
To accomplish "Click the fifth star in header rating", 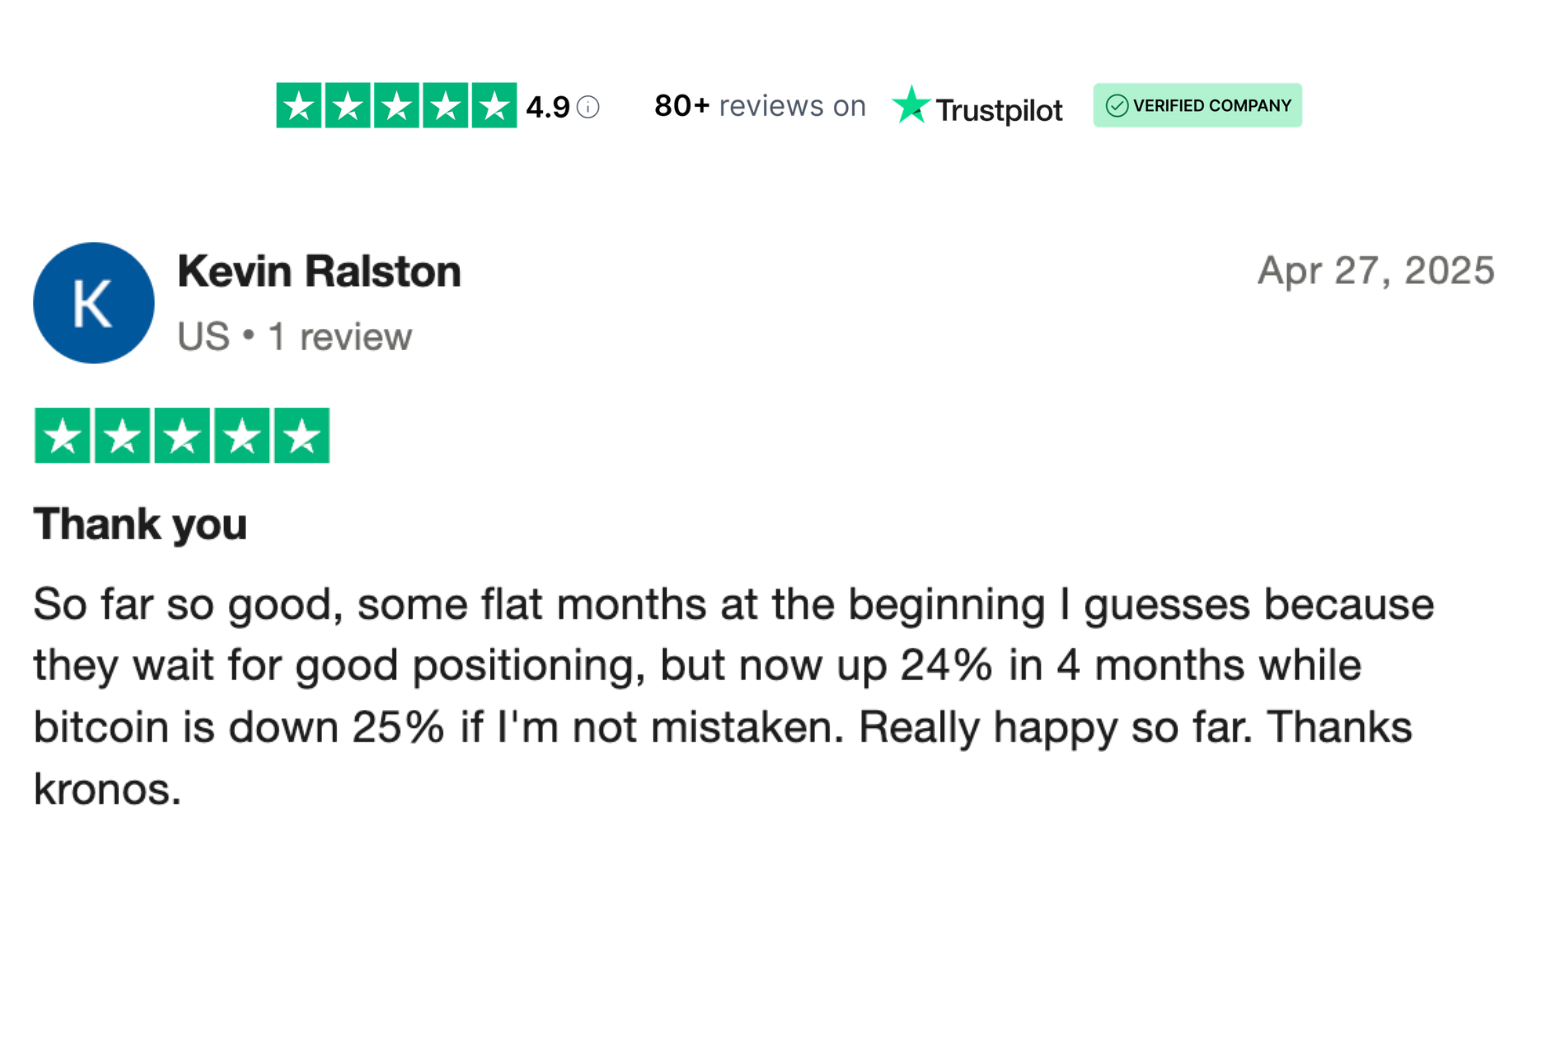I will [494, 106].
